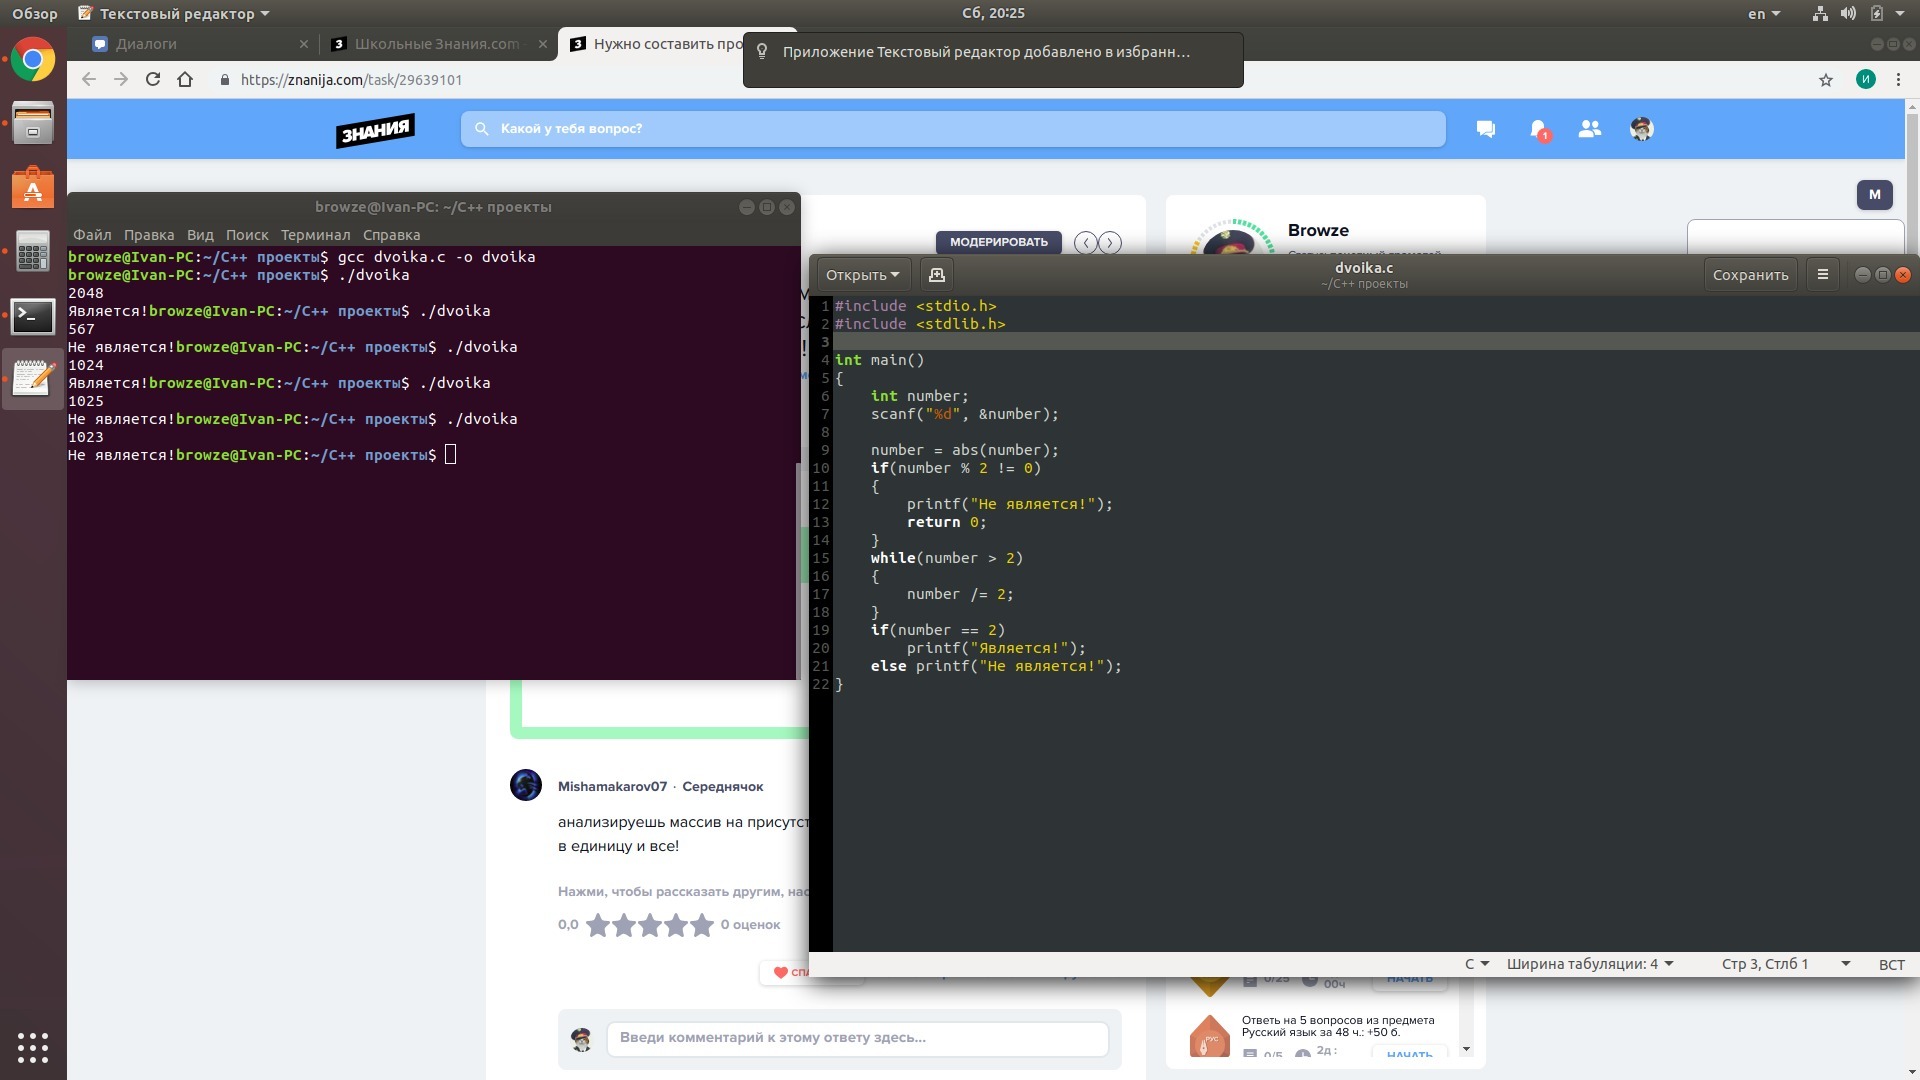
Task: Toggle the ВСТ insert mode indicator
Action: (1891, 964)
